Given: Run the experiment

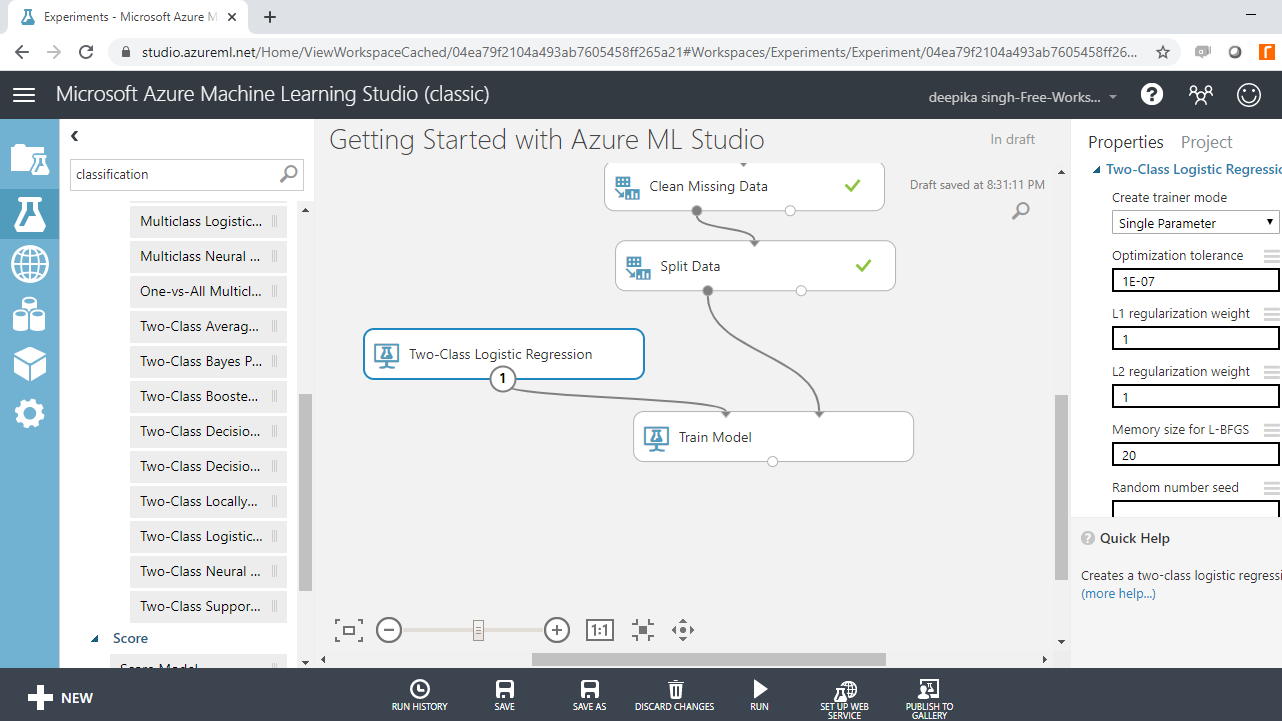Looking at the screenshot, I should pyautogui.click(x=760, y=695).
